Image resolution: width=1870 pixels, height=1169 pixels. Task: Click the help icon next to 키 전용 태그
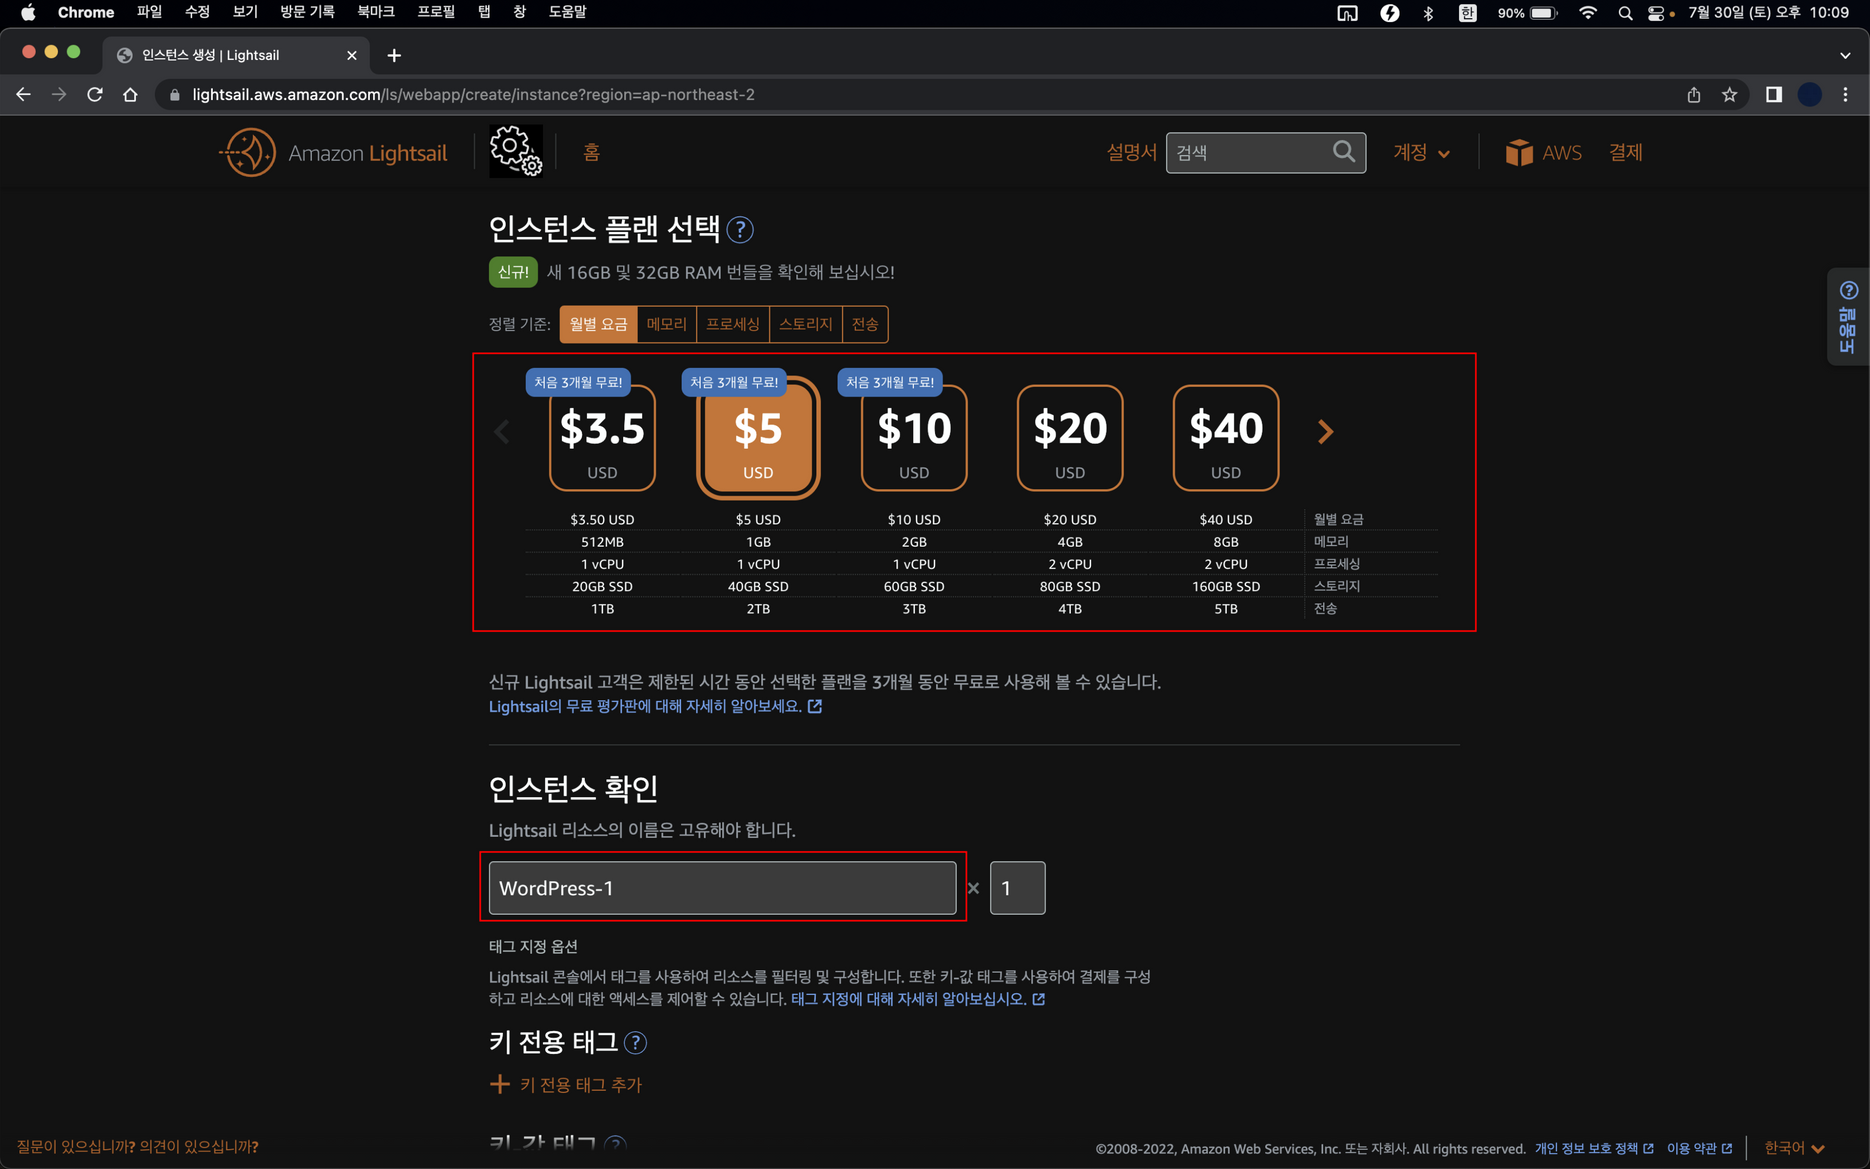pos(635,1043)
